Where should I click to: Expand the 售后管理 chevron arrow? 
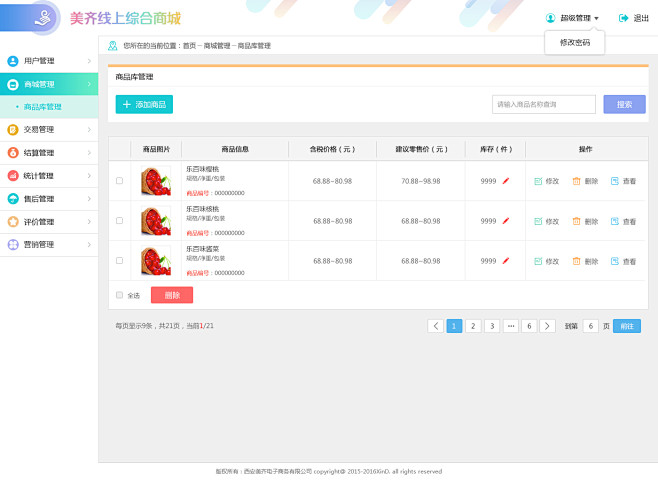89,199
